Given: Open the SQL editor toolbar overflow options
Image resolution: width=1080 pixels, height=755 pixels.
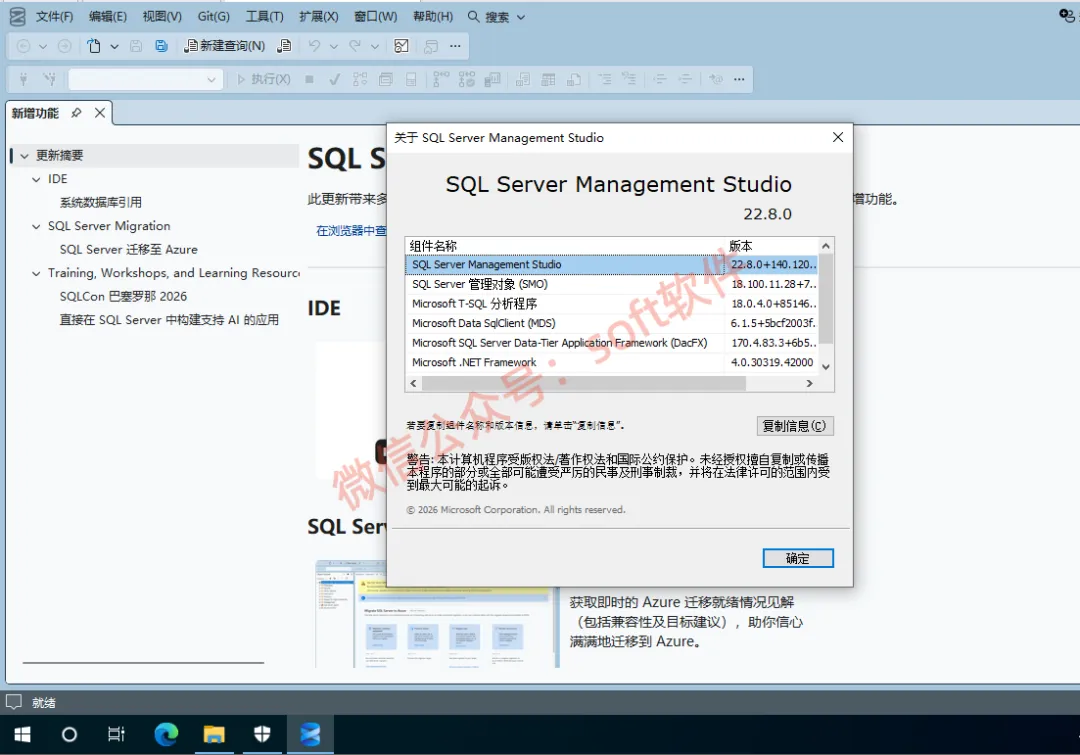Looking at the screenshot, I should 739,79.
